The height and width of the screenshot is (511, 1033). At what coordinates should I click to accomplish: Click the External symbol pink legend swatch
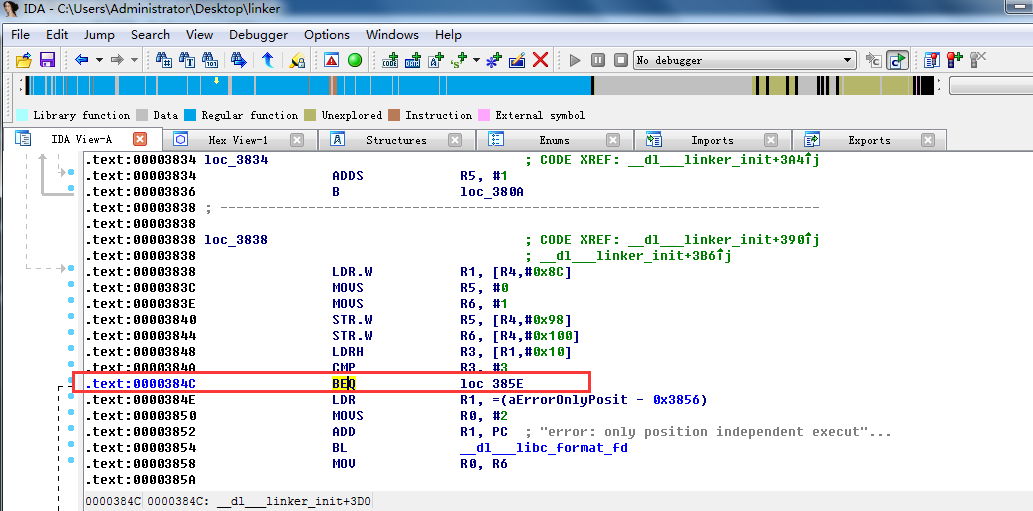click(484, 115)
